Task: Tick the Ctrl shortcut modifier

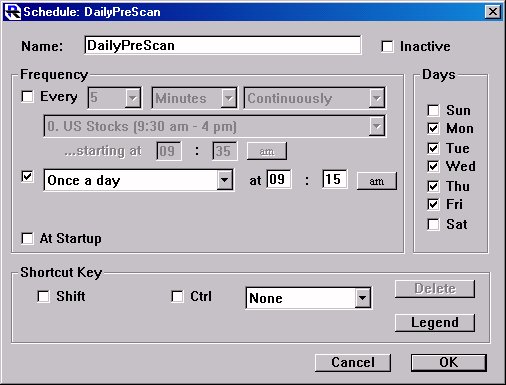Action: point(177,296)
